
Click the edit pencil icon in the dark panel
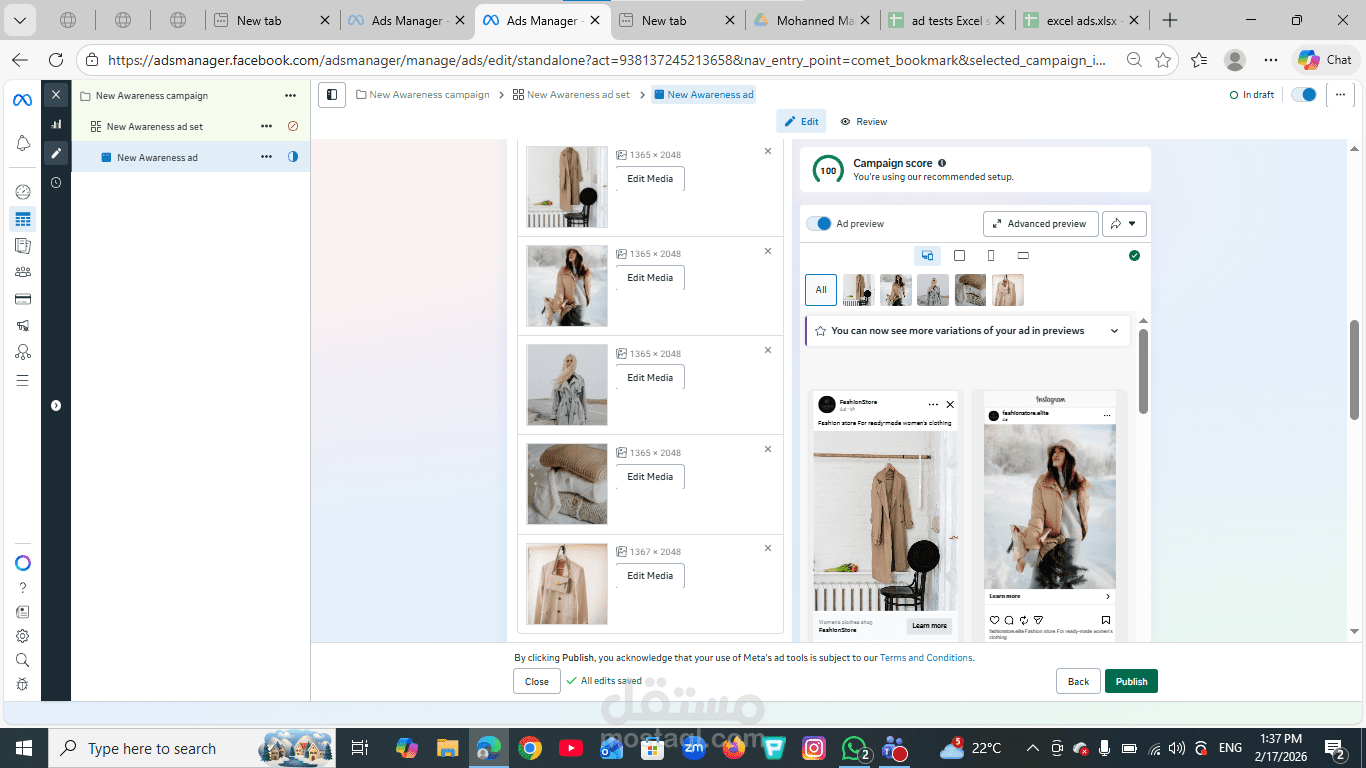56,153
